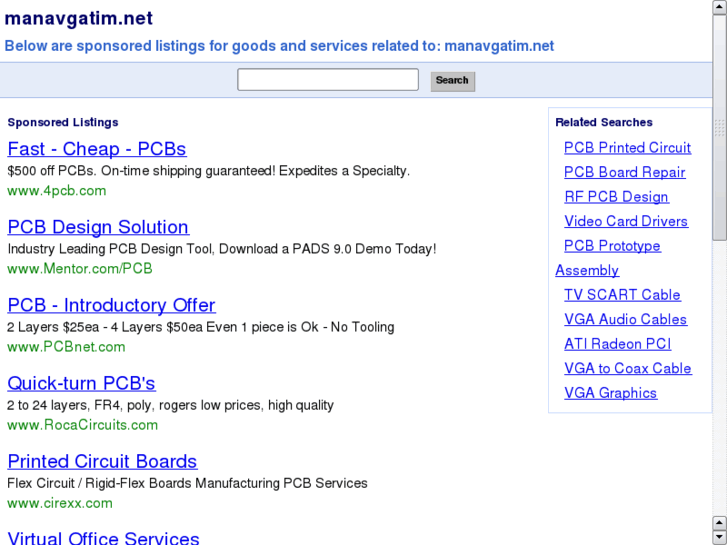The height and width of the screenshot is (545, 727).
Task: Click the Flex Circuit / Rigid-Flex Boards description
Action: pyautogui.click(x=187, y=483)
